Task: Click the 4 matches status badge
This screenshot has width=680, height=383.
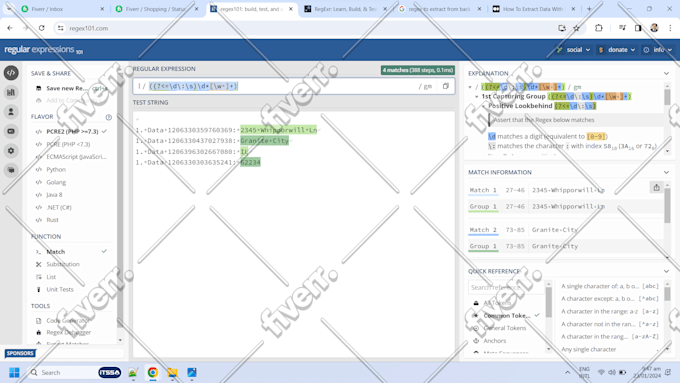Action: 418,70
